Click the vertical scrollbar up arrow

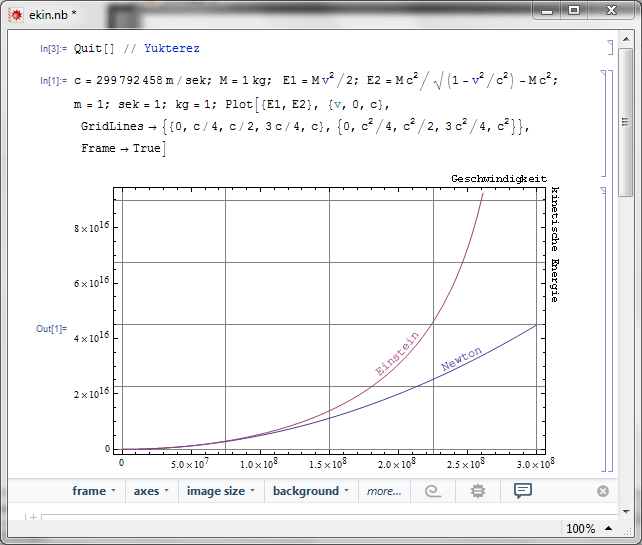point(625,39)
